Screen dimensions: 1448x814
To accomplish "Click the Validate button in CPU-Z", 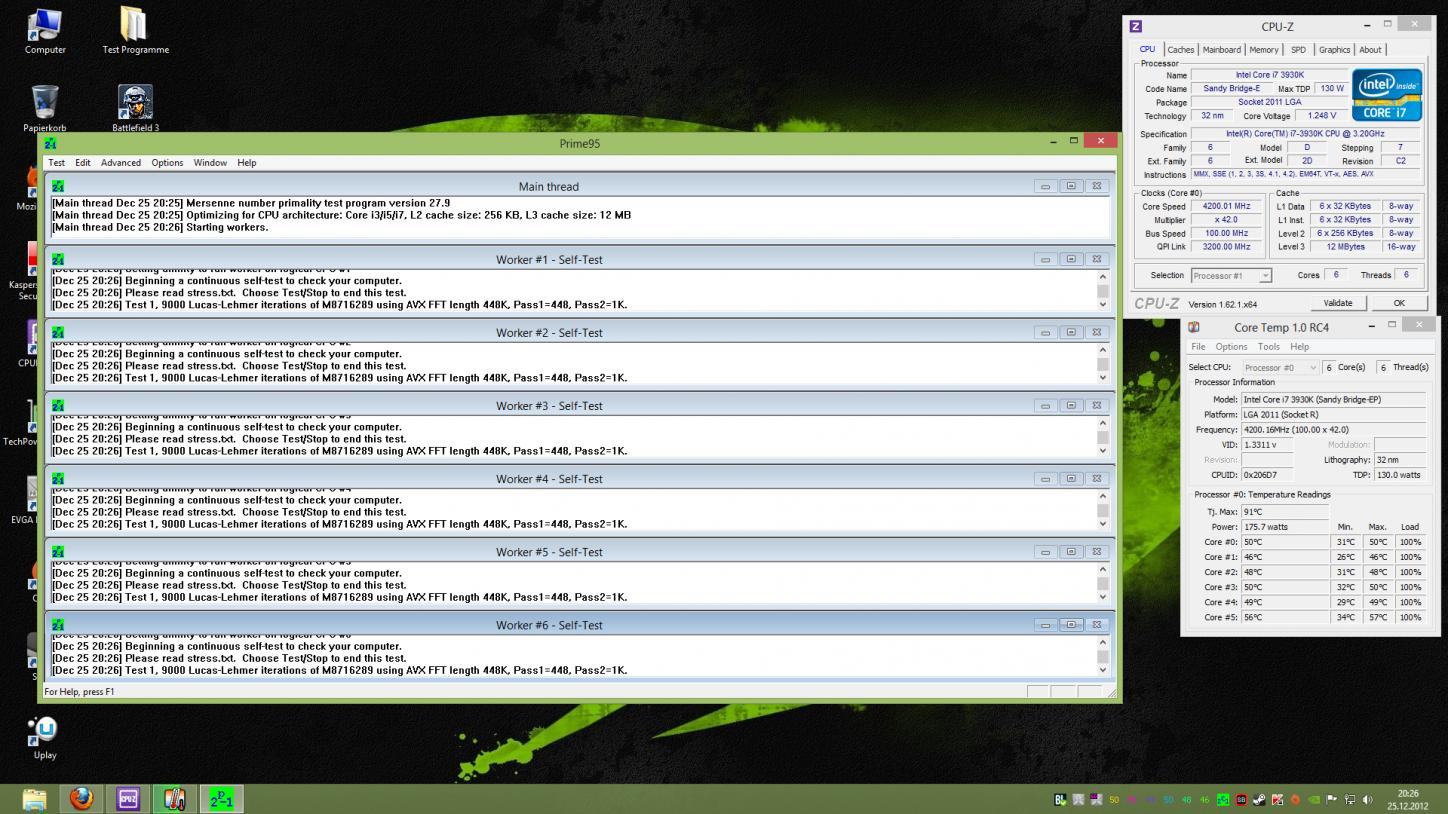I will 1338,303.
